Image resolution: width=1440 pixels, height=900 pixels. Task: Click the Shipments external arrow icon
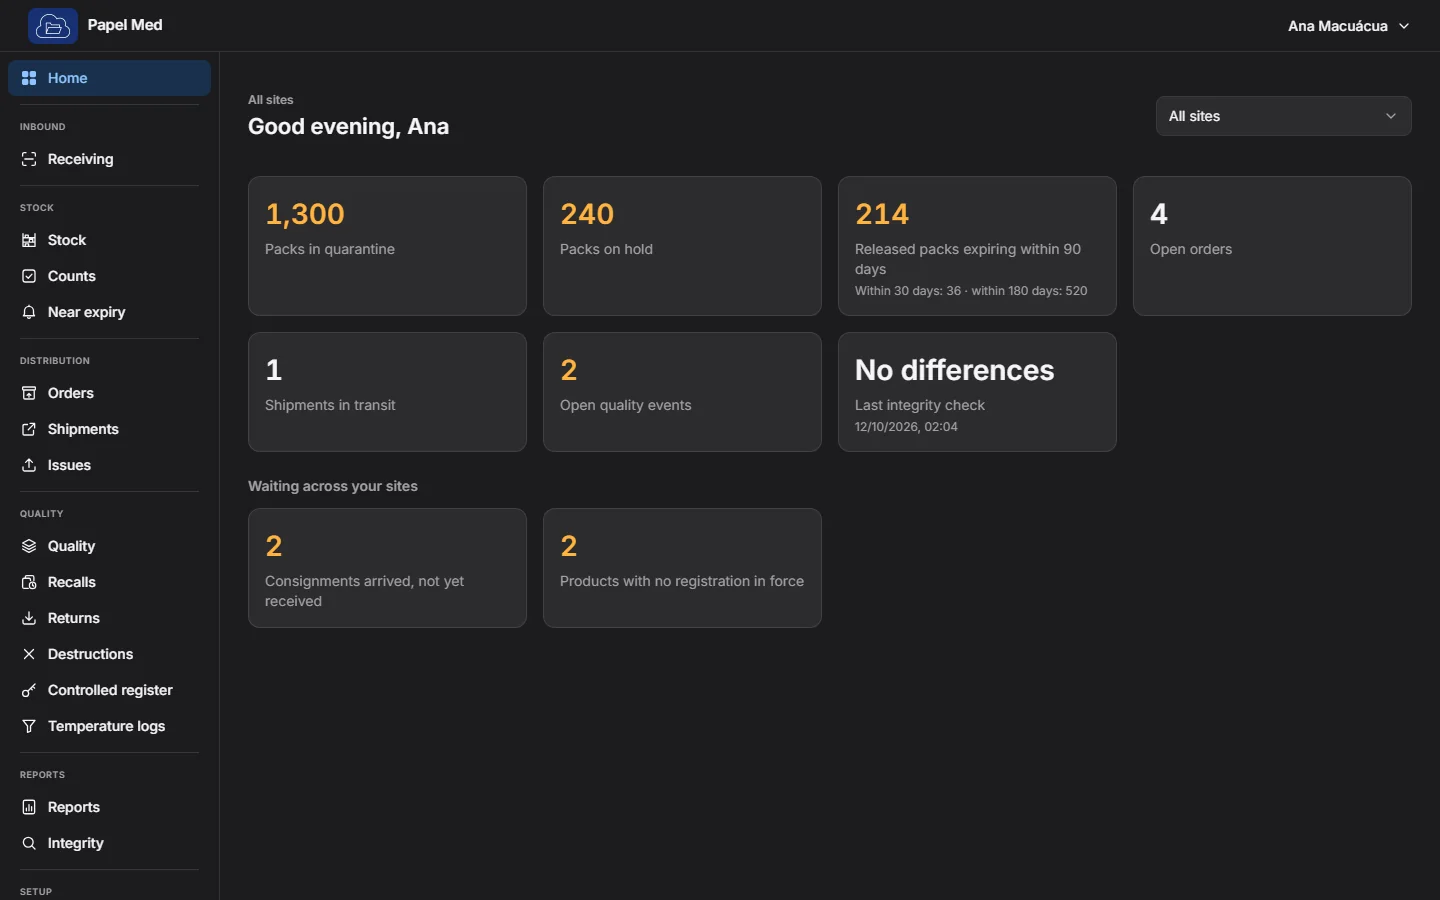pos(29,429)
